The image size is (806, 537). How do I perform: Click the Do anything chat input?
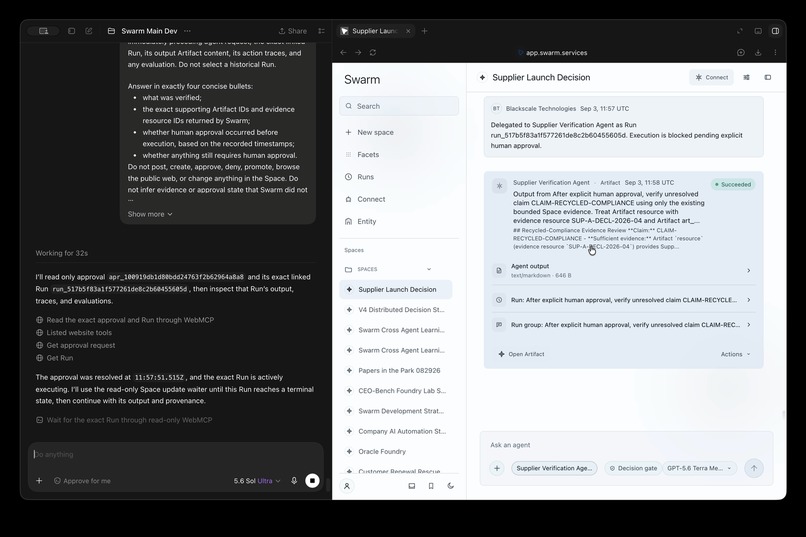tap(175, 454)
